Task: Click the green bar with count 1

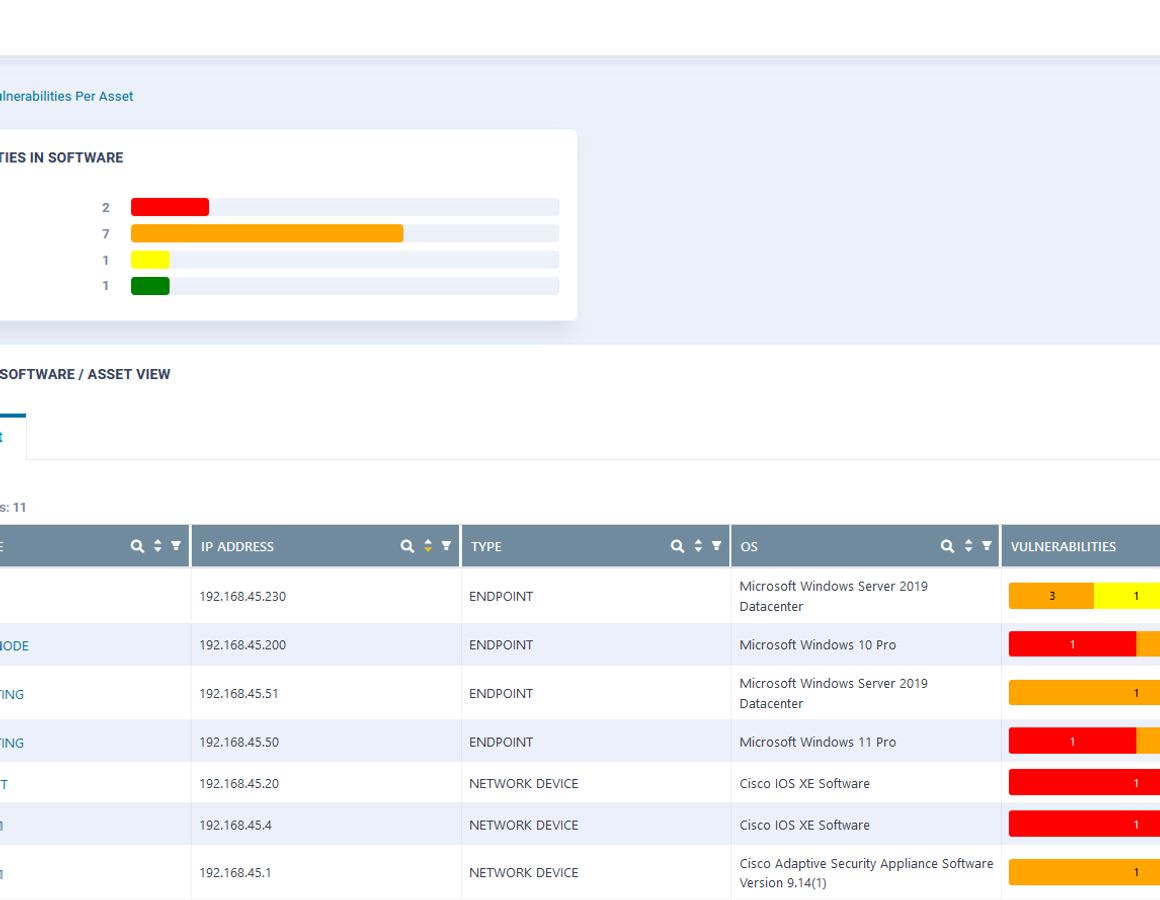Action: pos(150,285)
